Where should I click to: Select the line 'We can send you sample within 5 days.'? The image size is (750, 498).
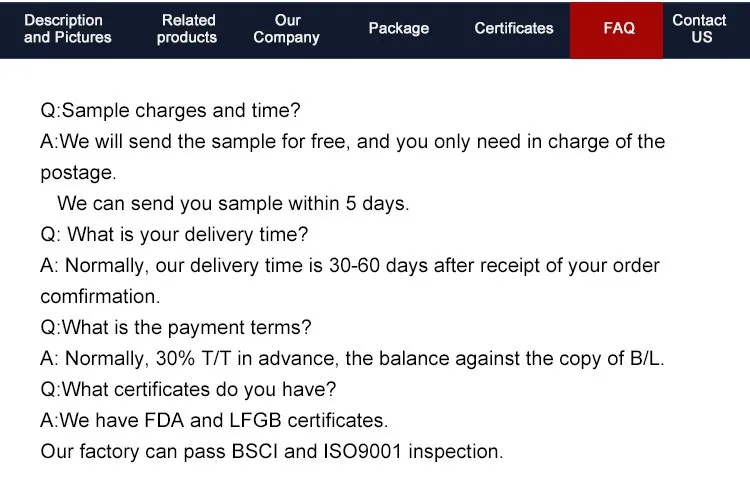click(x=233, y=204)
